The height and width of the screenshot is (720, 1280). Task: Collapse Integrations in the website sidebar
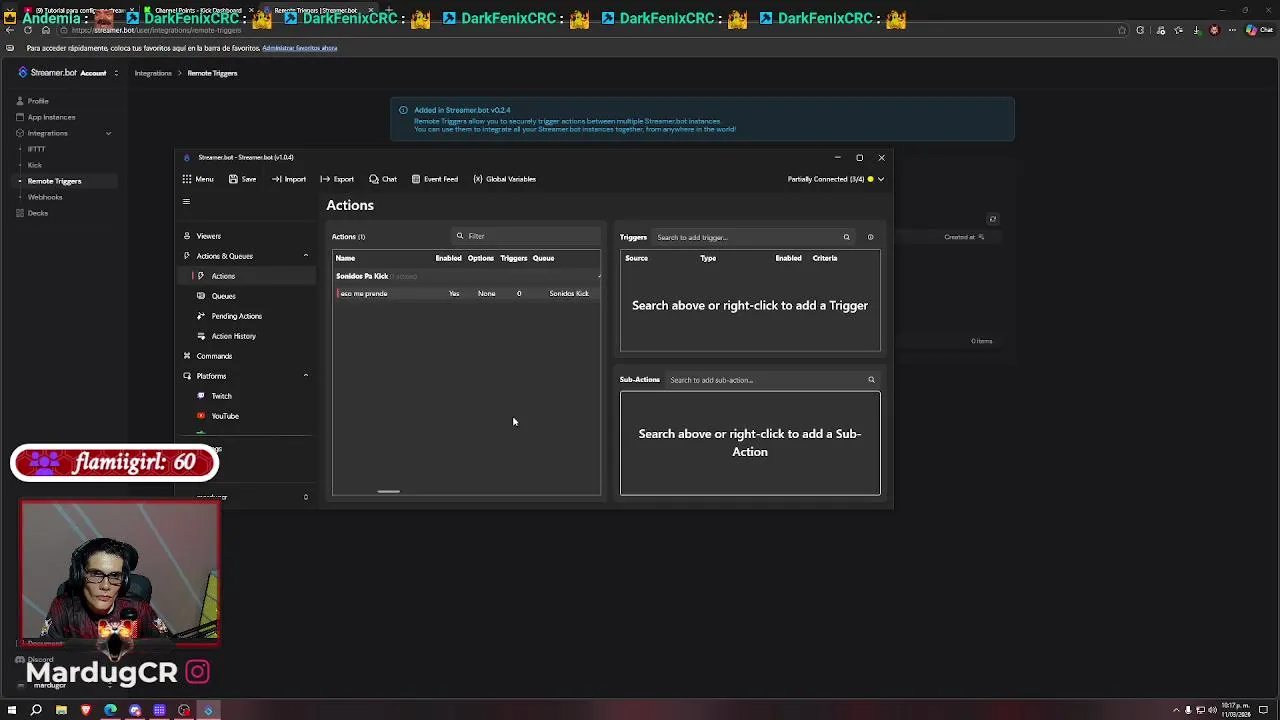tap(108, 133)
